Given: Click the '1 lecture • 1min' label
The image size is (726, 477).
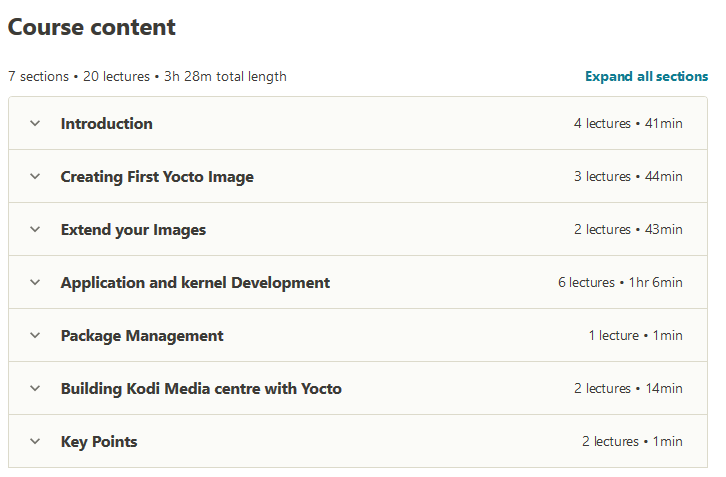Looking at the screenshot, I should 635,335.
